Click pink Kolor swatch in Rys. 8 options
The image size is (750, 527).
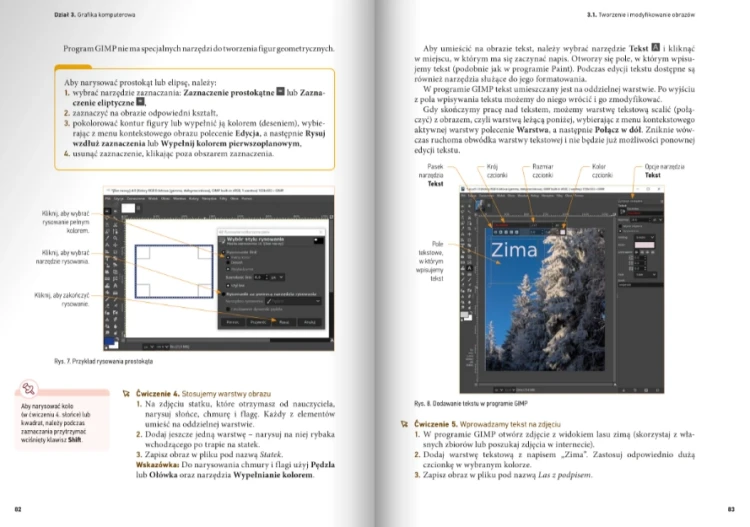point(645,245)
